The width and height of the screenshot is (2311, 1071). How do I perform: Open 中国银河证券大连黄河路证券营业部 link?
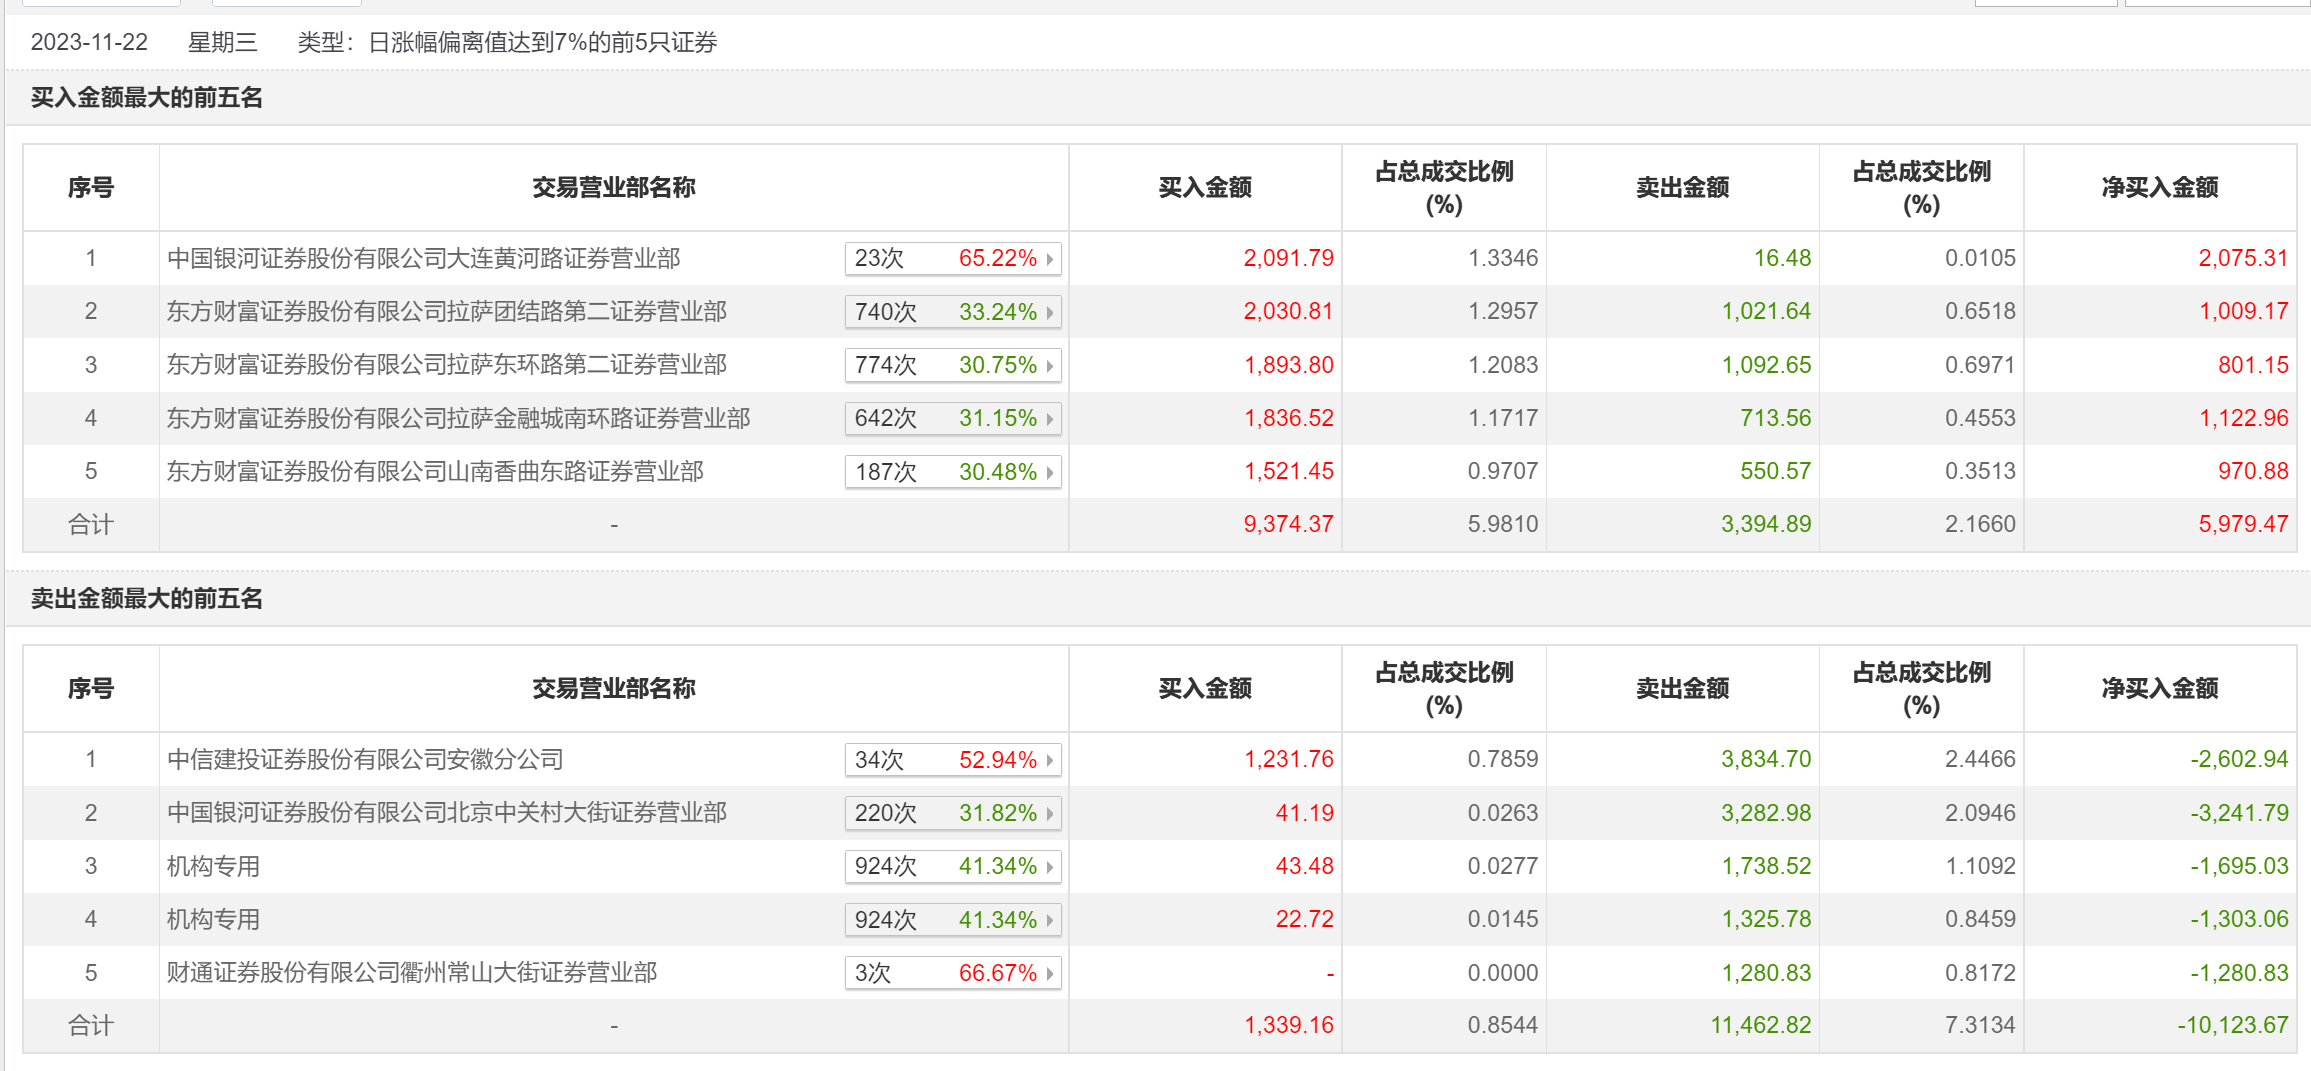(x=423, y=259)
